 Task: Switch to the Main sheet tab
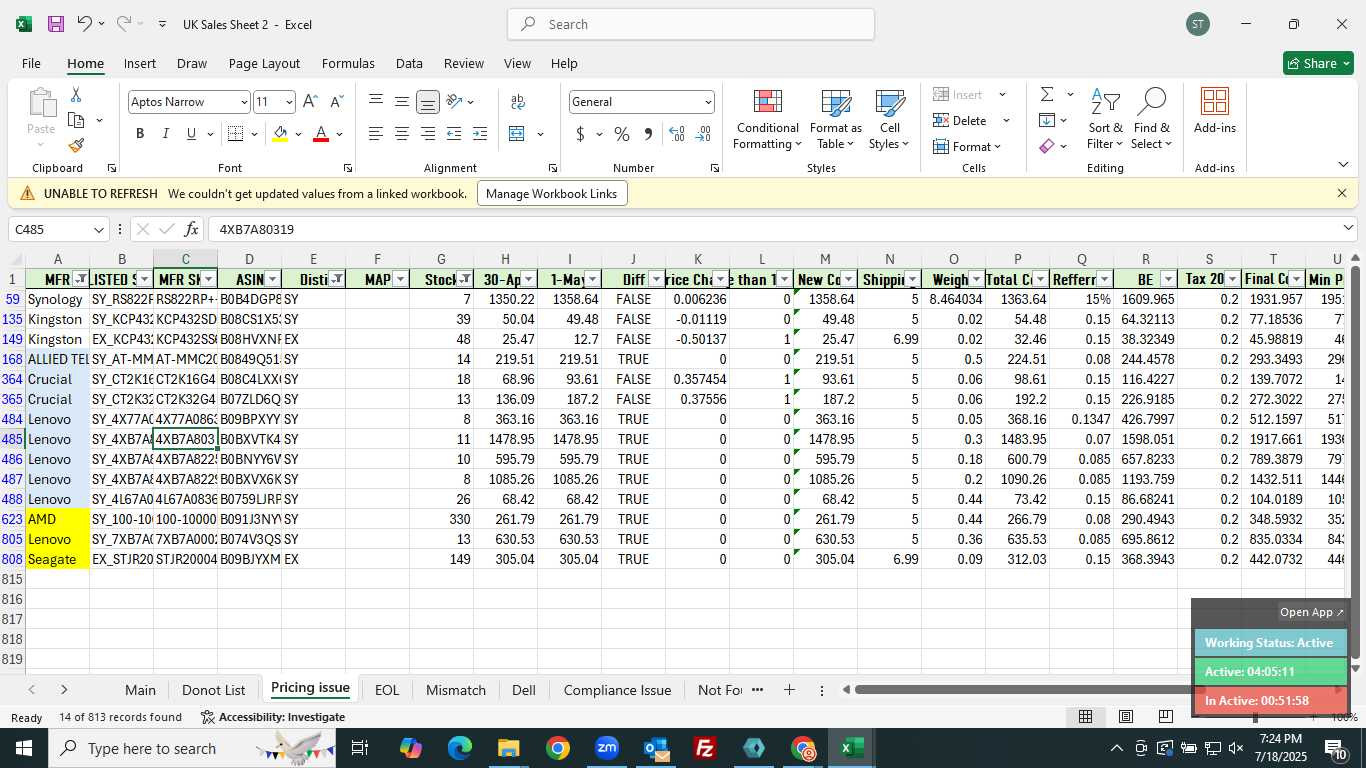pos(140,690)
